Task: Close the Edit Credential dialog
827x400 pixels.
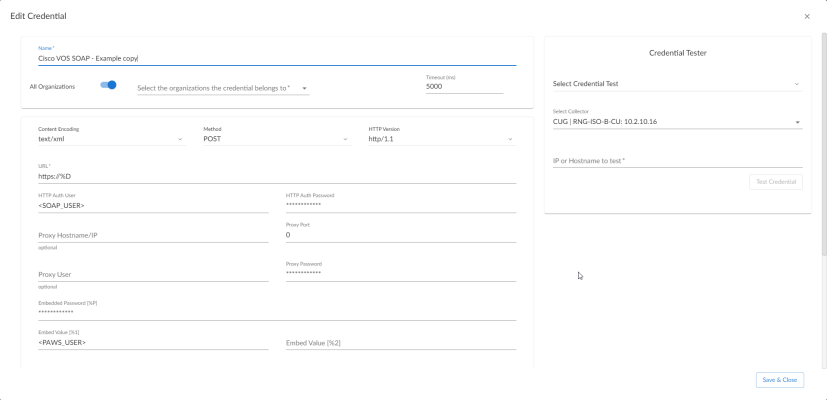Action: 807,17
